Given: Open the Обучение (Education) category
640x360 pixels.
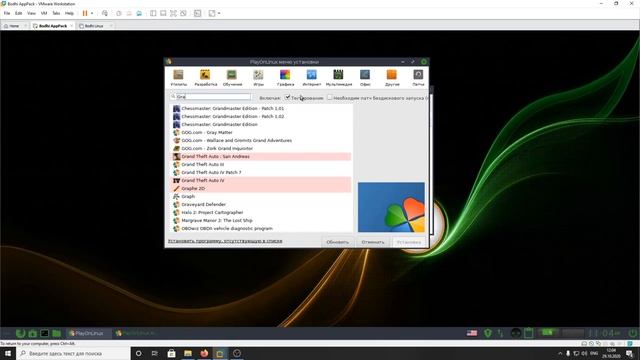Looking at the screenshot, I should point(232,78).
